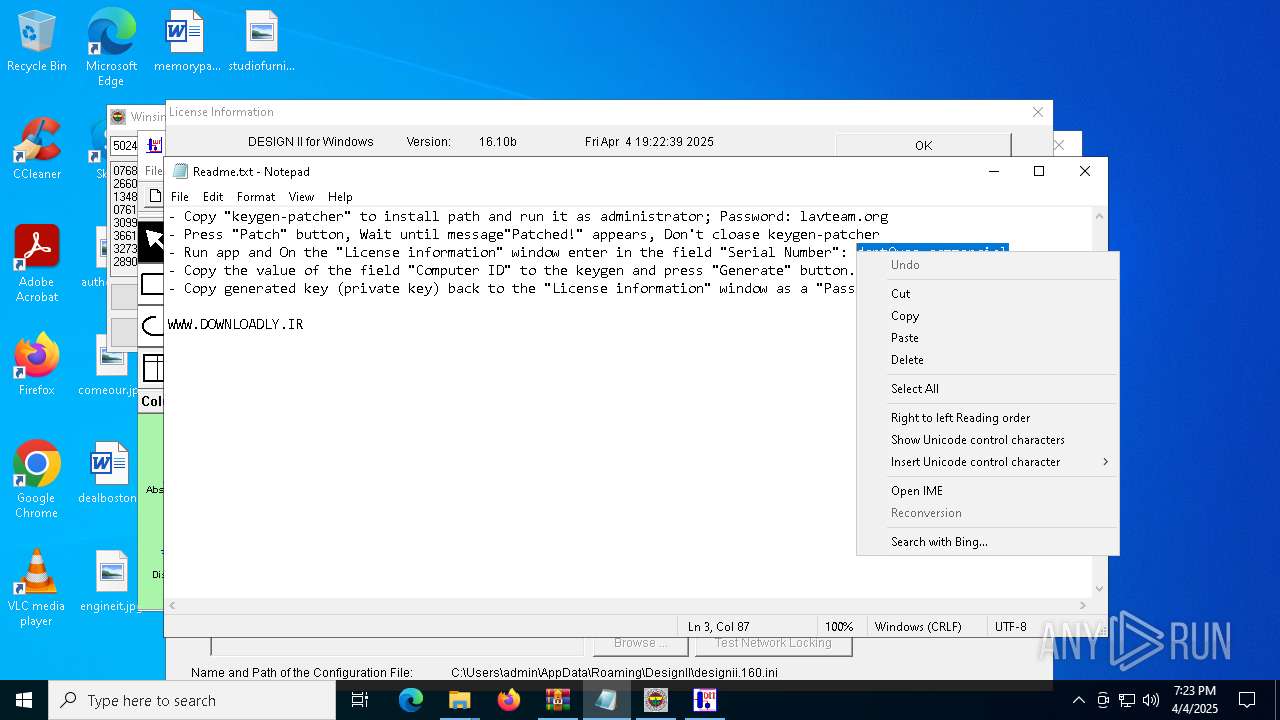Open Firefox from the taskbar

pos(509,700)
